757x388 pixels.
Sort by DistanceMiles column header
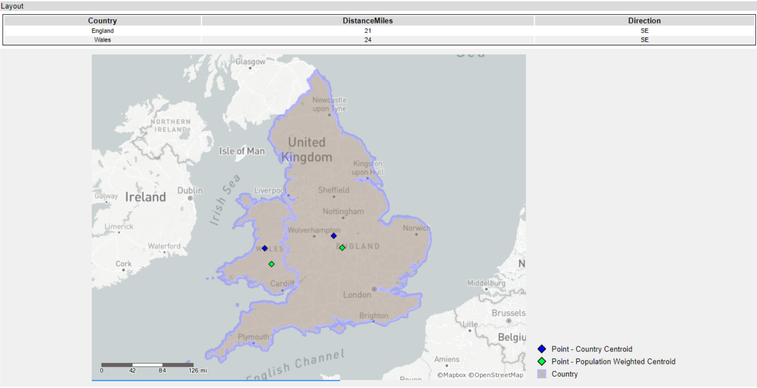coord(368,21)
